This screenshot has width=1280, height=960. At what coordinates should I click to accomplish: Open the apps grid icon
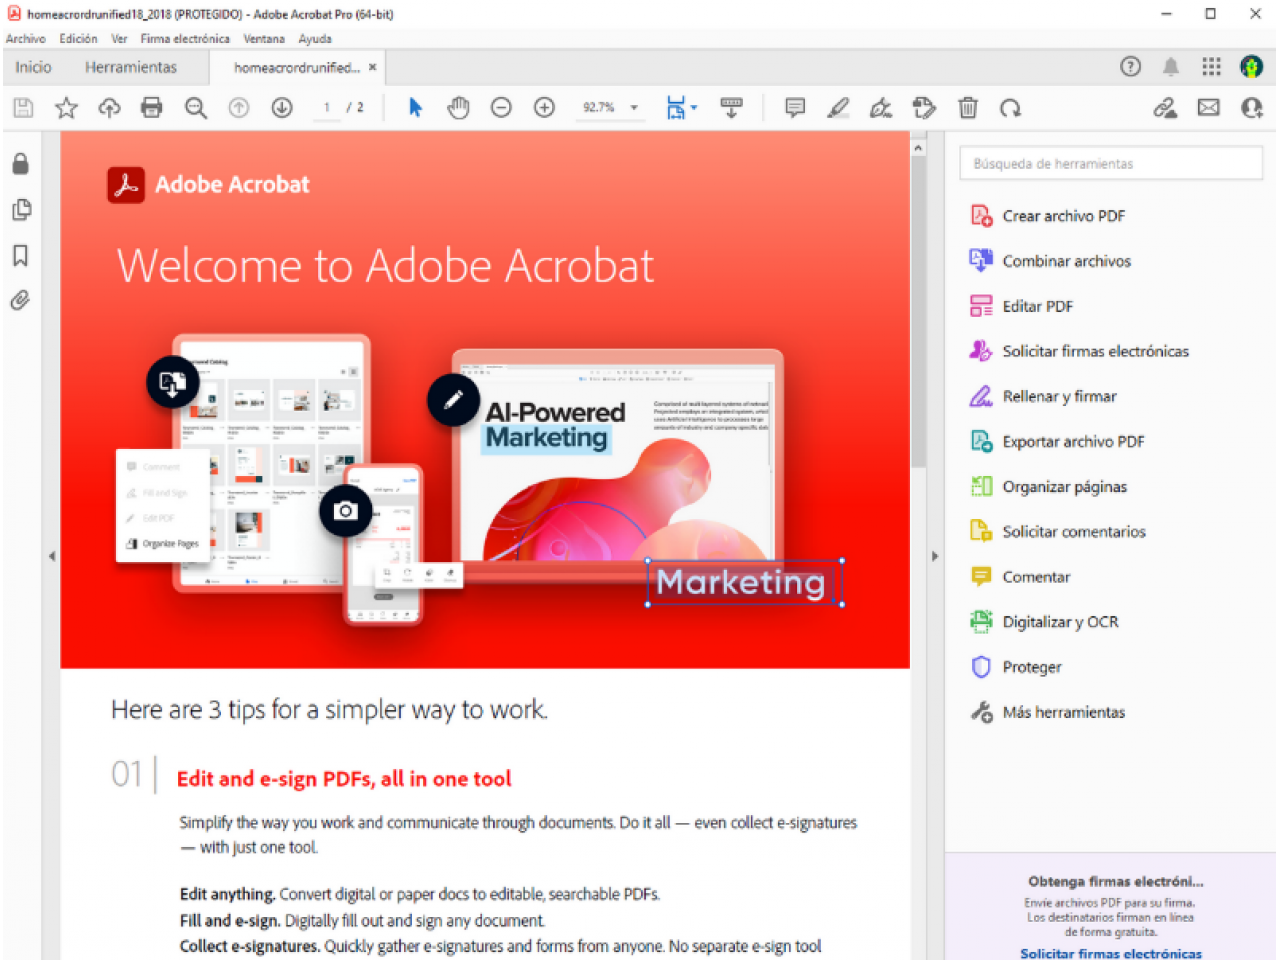(1211, 67)
